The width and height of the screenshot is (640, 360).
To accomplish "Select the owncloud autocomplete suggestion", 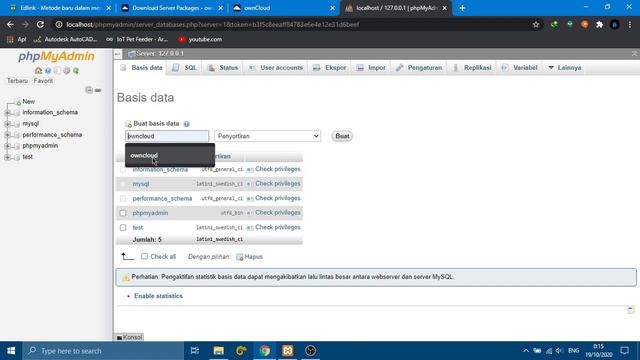I will click(x=170, y=156).
